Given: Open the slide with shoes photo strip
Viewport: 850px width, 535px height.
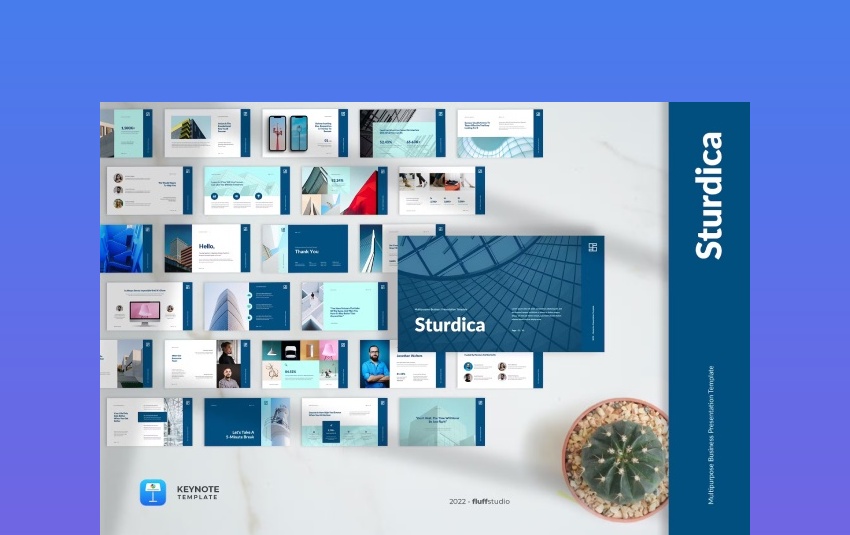Looking at the screenshot, I should (x=442, y=191).
